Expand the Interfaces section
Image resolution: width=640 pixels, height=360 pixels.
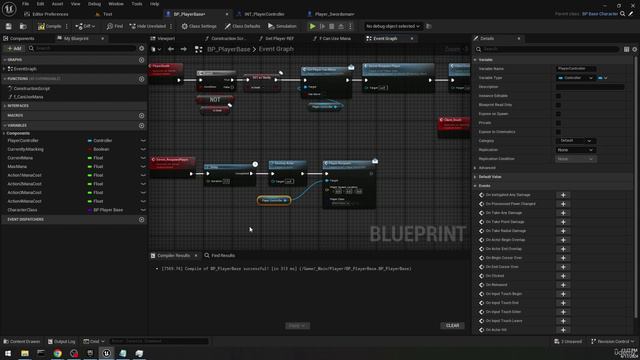click(4, 106)
